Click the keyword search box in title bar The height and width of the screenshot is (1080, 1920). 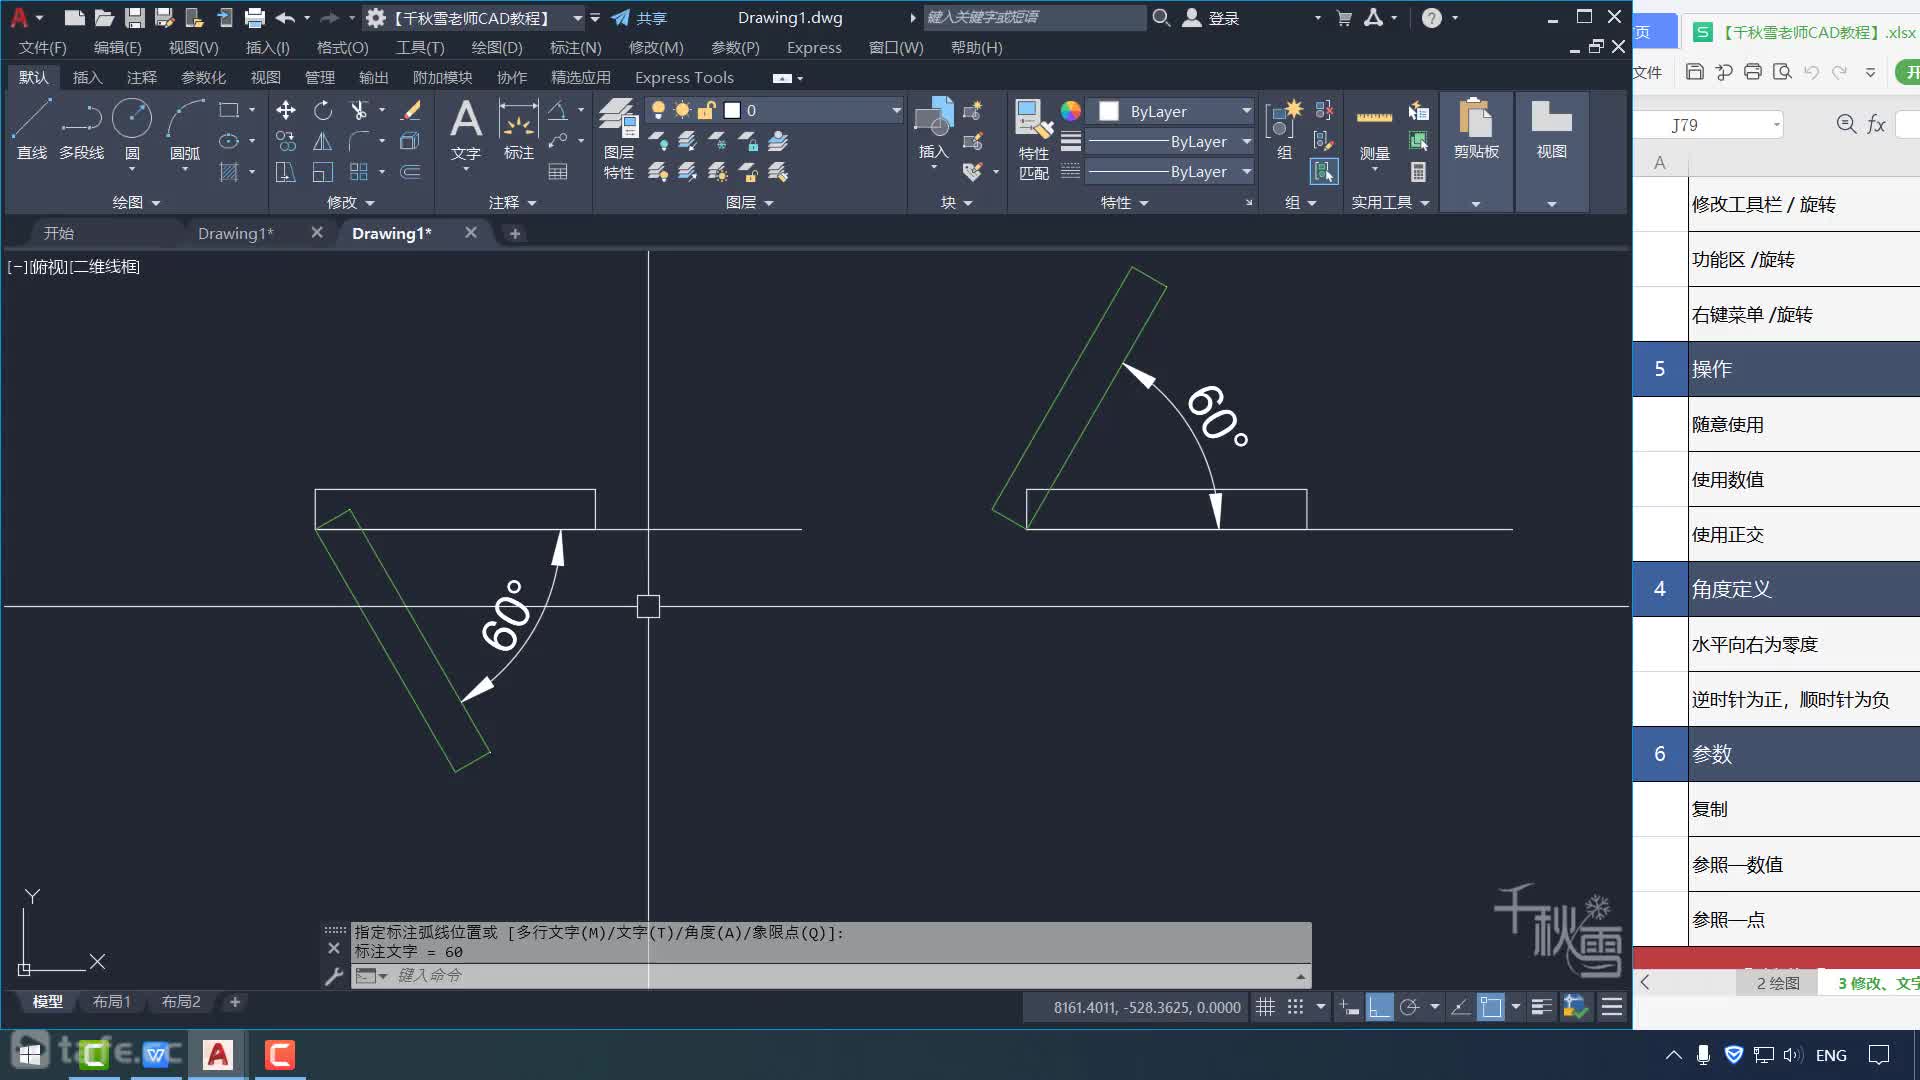click(1034, 17)
